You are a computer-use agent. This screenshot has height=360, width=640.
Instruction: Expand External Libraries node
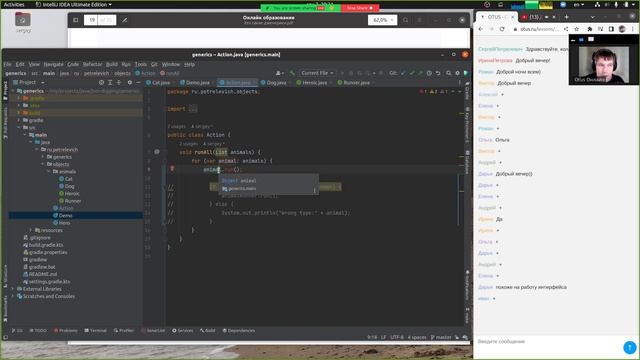(13, 289)
